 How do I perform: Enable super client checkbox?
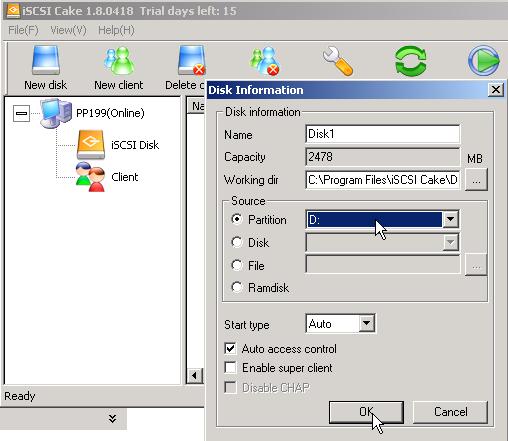tap(230, 368)
